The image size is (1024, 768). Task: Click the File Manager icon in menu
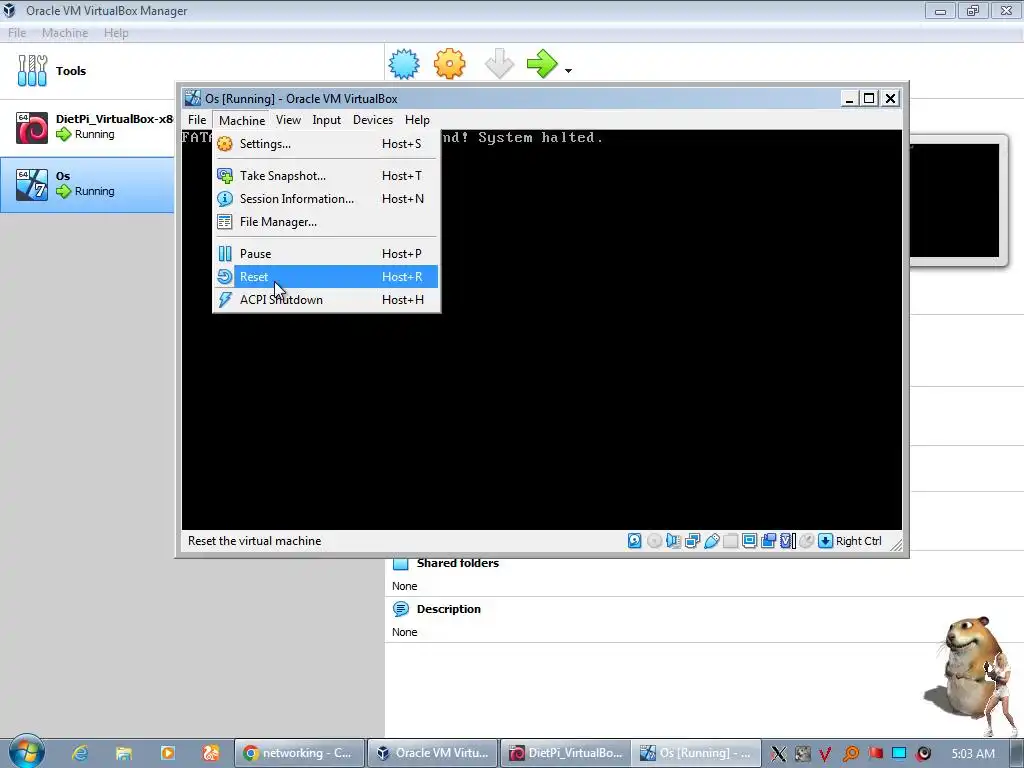225,222
